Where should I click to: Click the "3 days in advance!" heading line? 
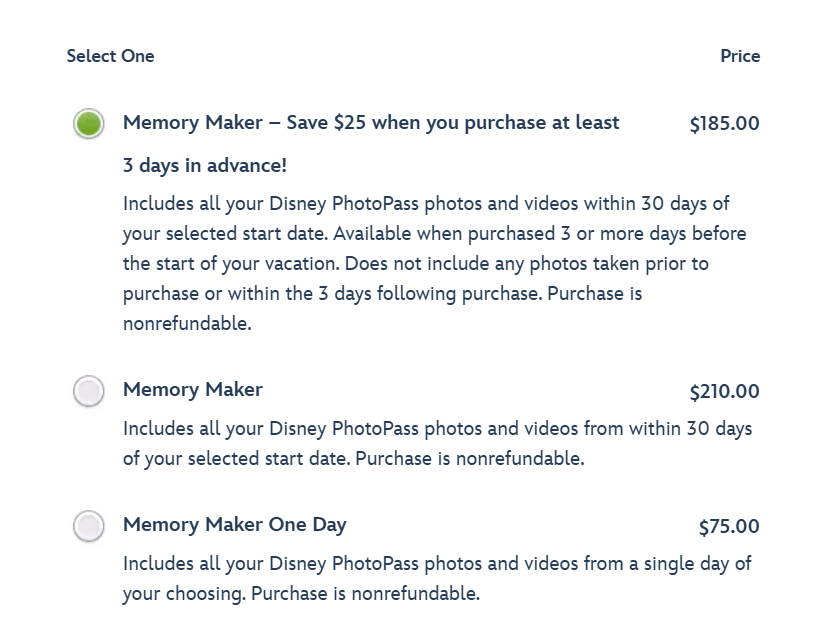point(205,166)
